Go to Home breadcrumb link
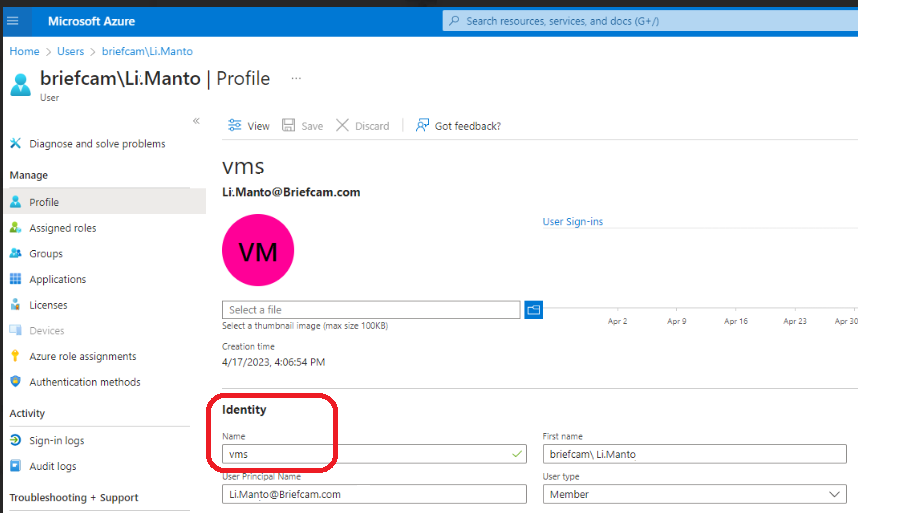 click(24, 51)
